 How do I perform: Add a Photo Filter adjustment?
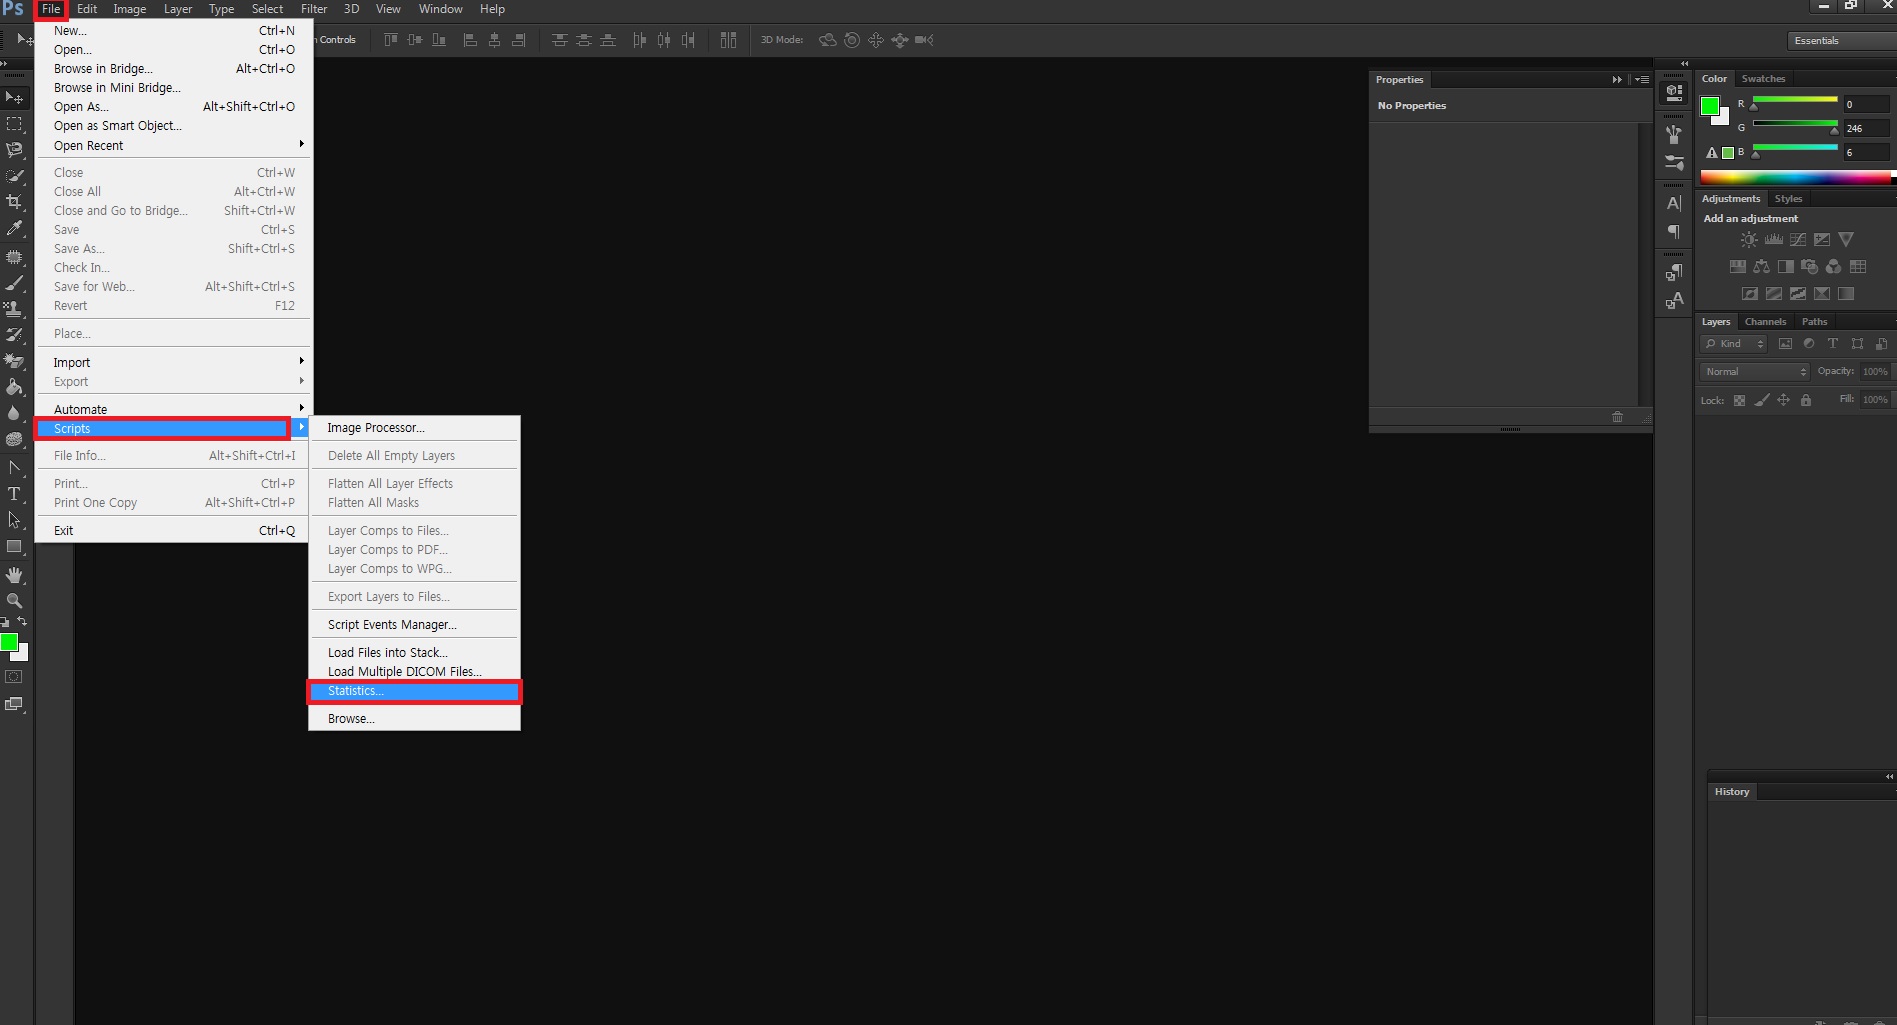point(1809,267)
